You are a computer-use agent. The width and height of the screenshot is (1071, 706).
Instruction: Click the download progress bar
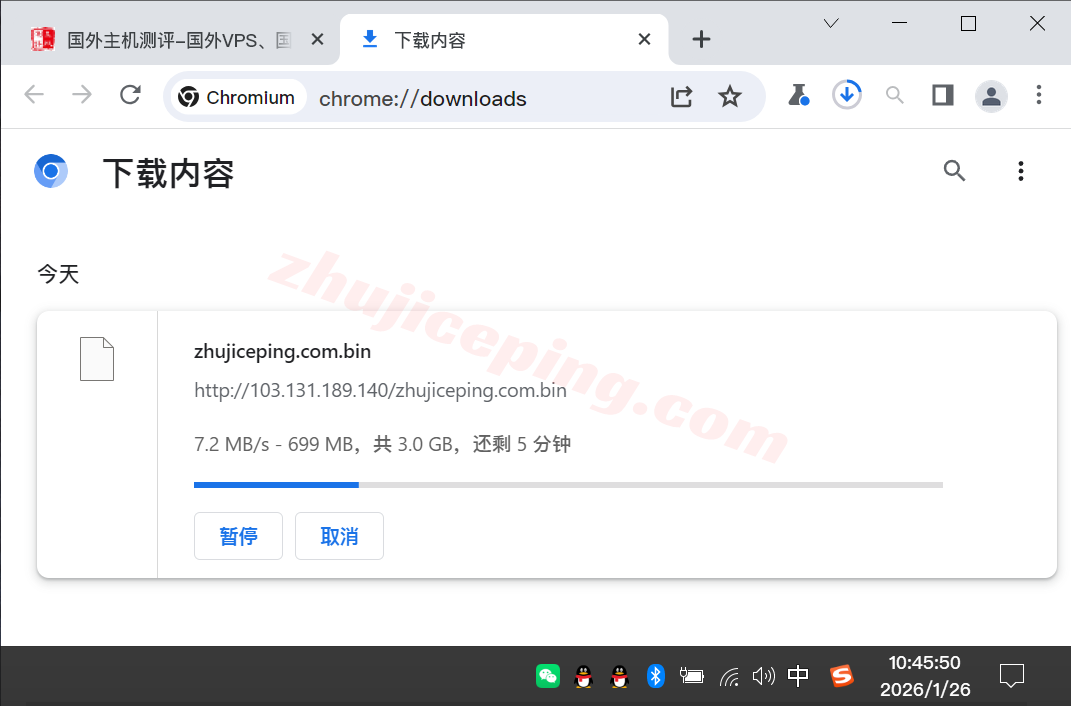pyautogui.click(x=568, y=485)
